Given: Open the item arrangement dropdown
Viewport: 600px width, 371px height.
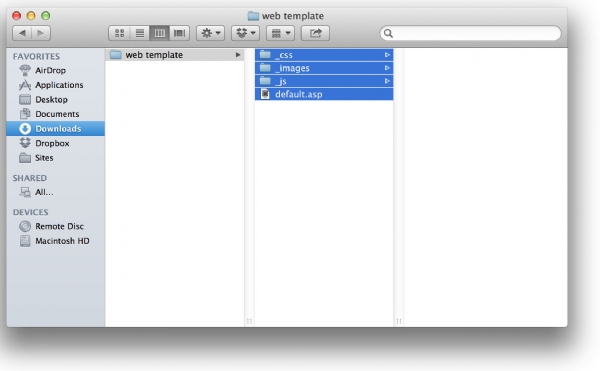Looking at the screenshot, I should pos(280,33).
